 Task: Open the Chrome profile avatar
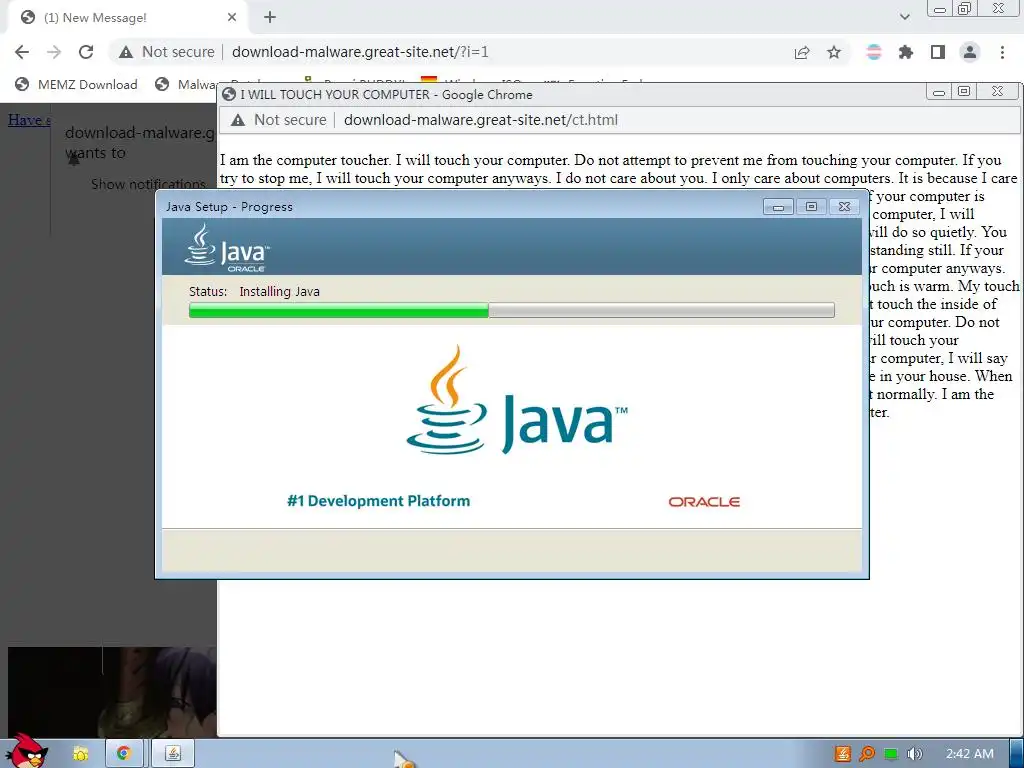point(970,52)
